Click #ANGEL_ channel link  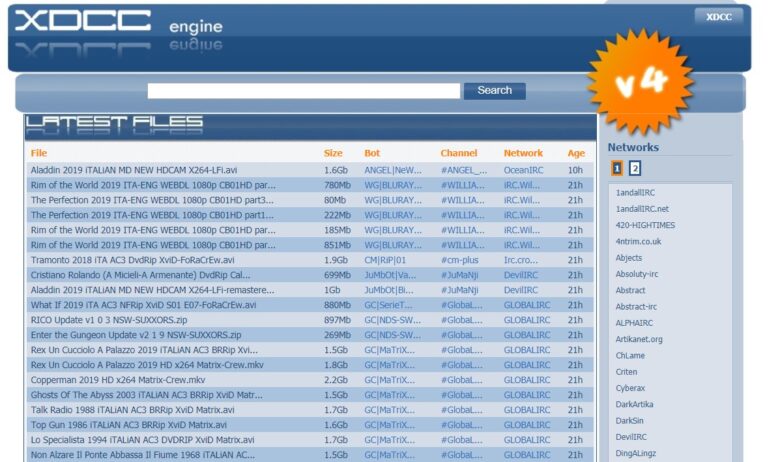click(464, 170)
